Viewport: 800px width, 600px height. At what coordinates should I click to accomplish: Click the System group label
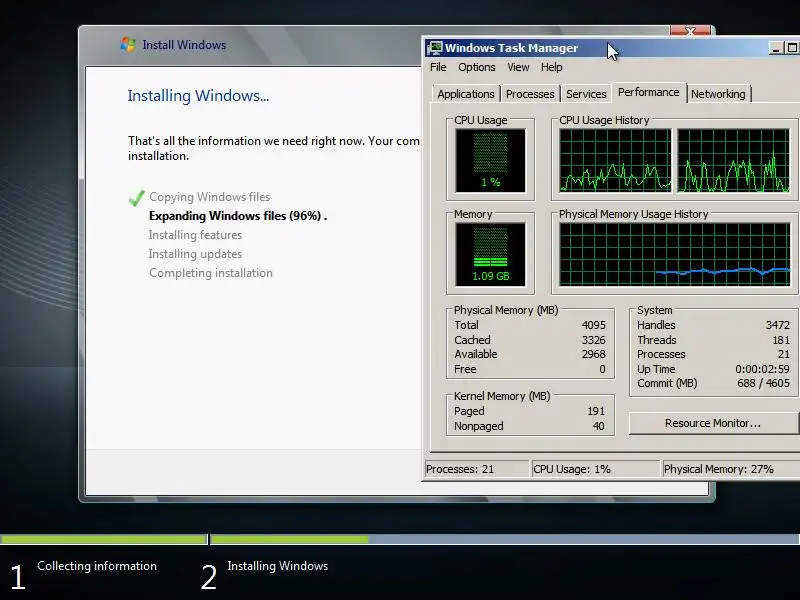coord(655,310)
